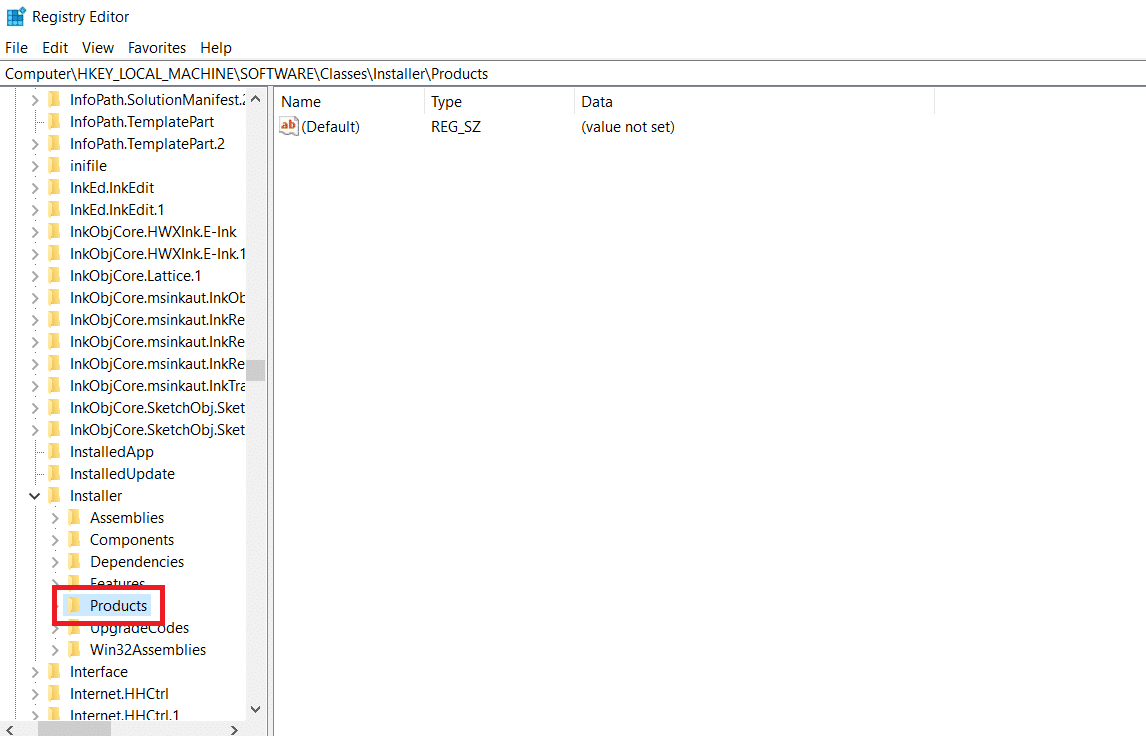Screen dimensions: 1146x736
Task: Click the Dependencies folder icon
Action: pos(75,561)
